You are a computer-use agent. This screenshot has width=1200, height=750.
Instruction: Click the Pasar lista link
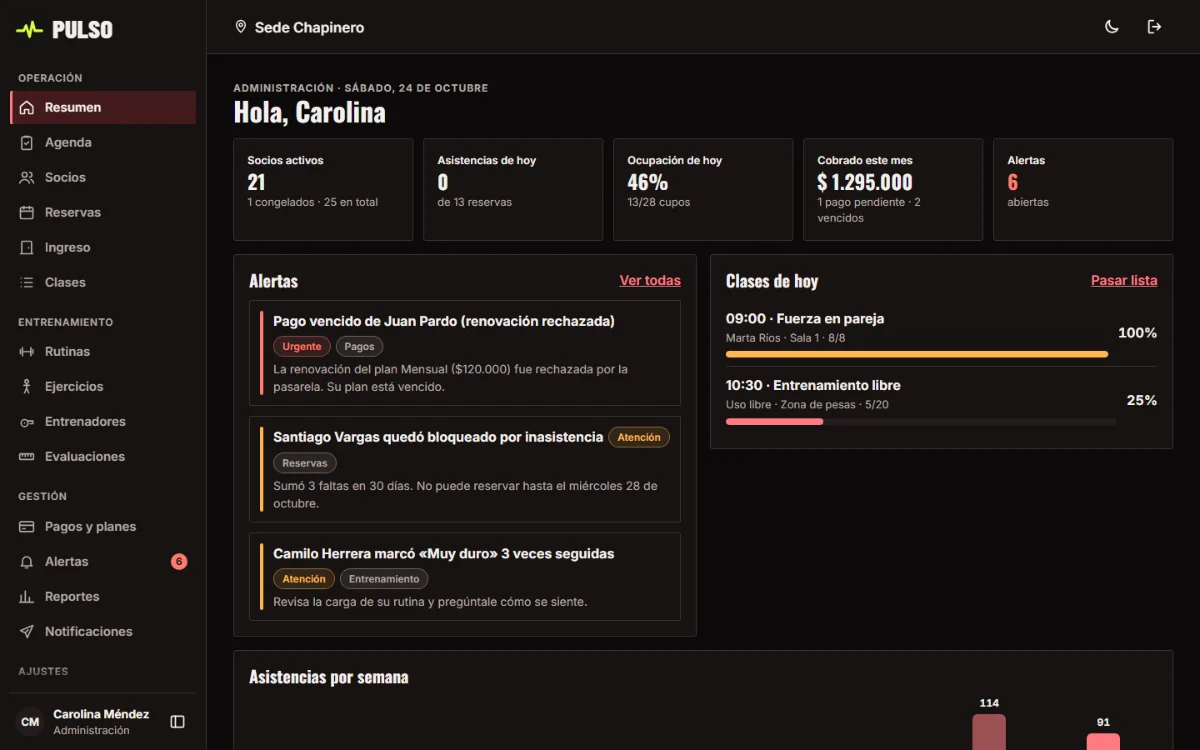(1124, 281)
